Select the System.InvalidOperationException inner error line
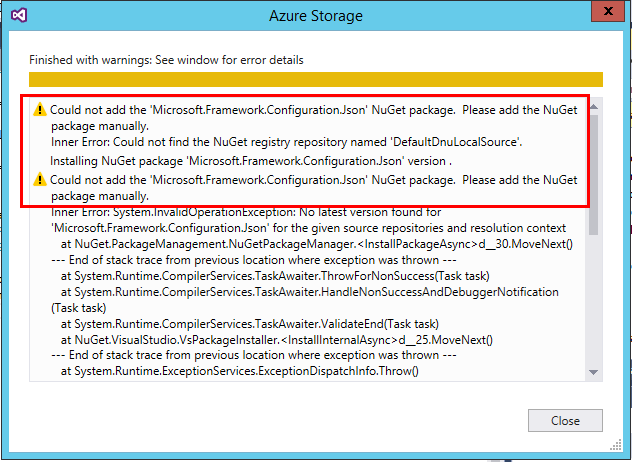This screenshot has width=632, height=462. (308, 220)
